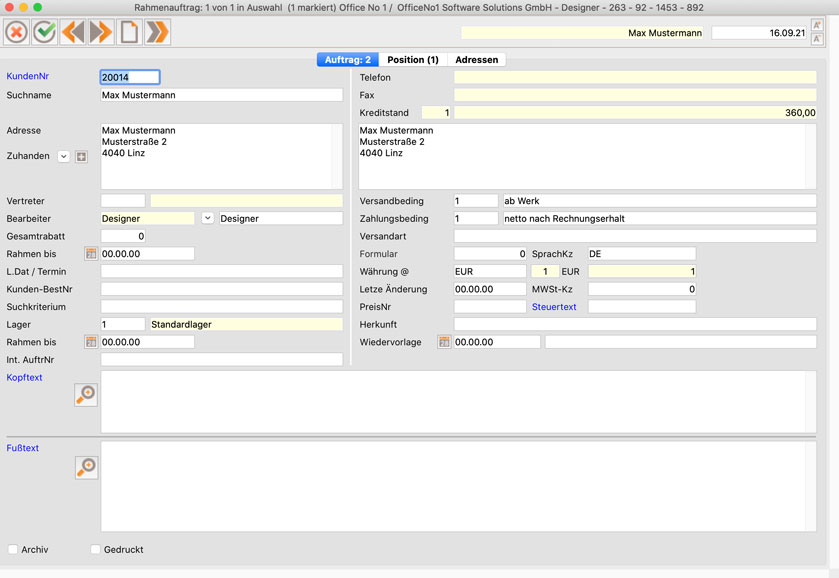Screen dimensions: 839x578
Task: Expand the Bearbeiter dropdown arrow
Action: click(208, 218)
